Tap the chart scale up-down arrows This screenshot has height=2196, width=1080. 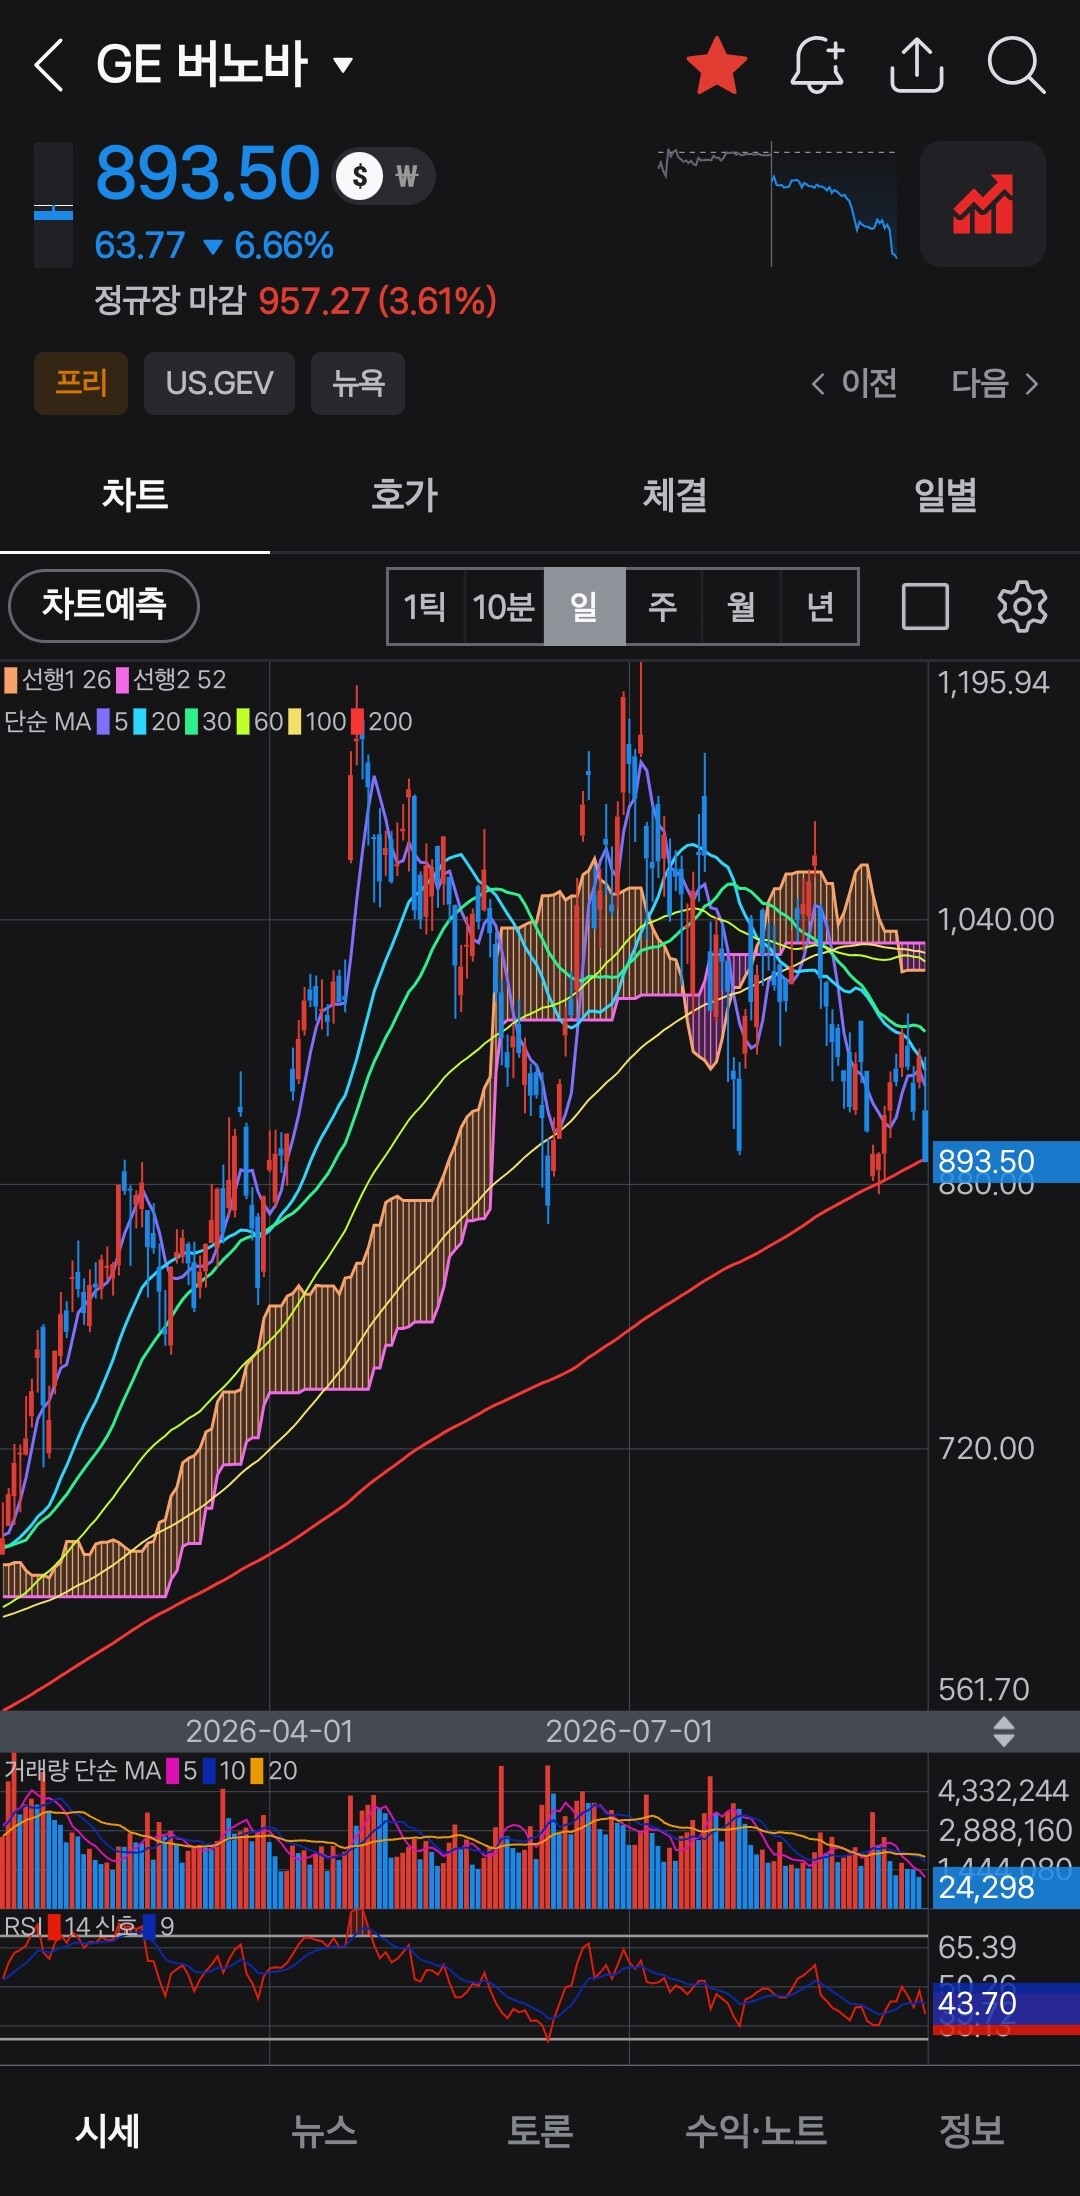tap(1004, 1731)
